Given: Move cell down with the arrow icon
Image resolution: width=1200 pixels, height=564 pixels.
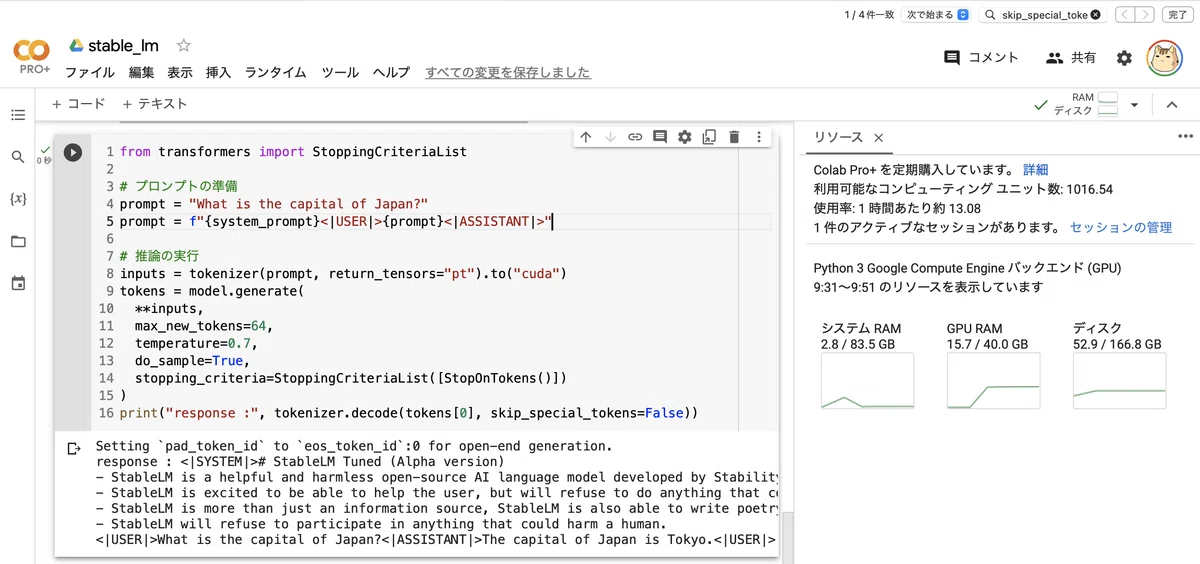Looking at the screenshot, I should click(x=610, y=137).
